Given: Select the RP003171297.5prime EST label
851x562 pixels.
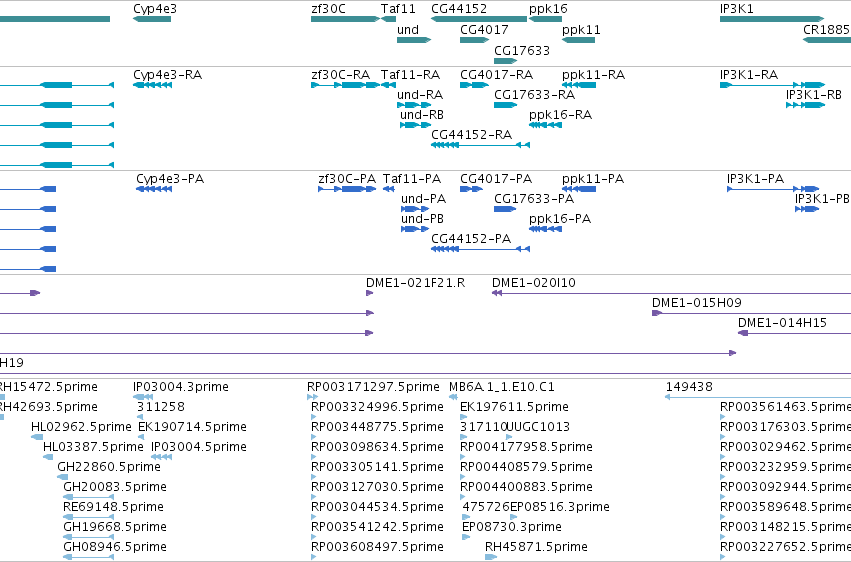Looking at the screenshot, I should point(373,387).
